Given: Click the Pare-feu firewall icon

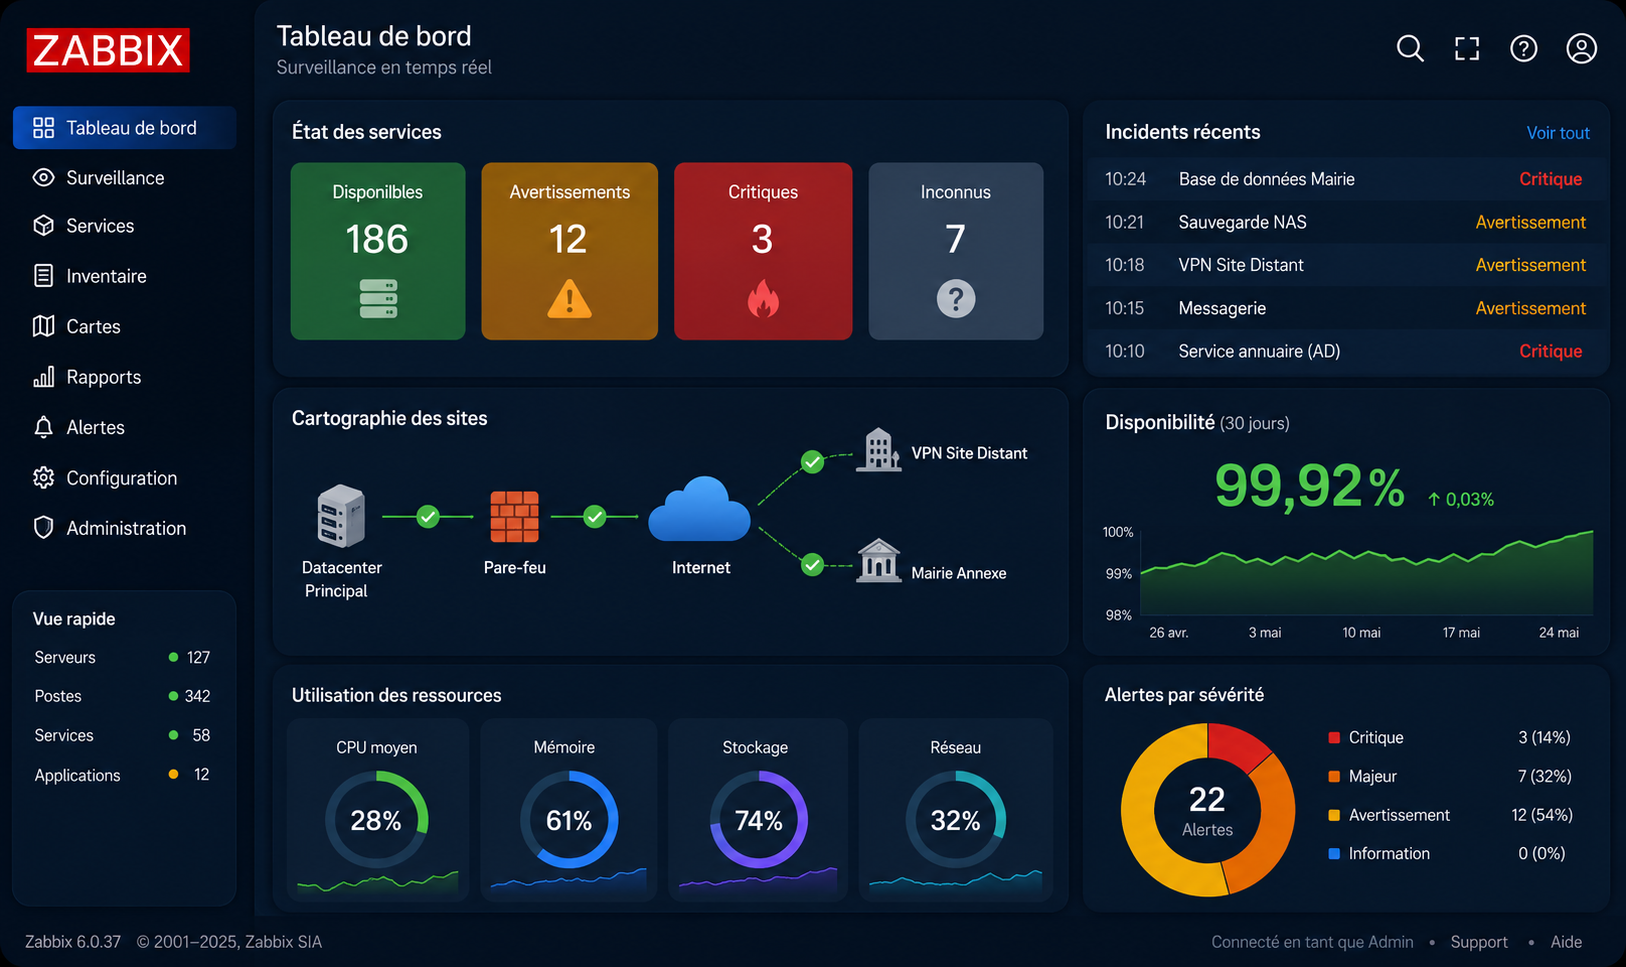Looking at the screenshot, I should [514, 516].
